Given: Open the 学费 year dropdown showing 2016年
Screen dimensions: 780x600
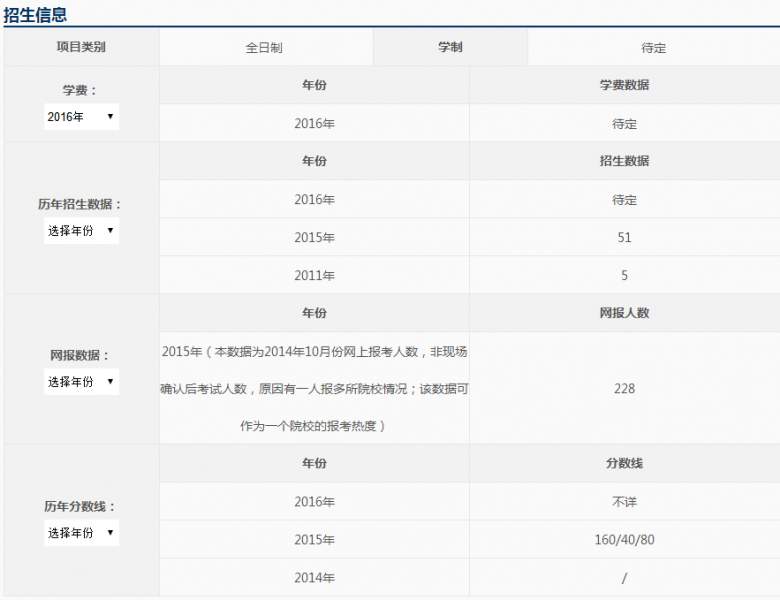Looking at the screenshot, I should click(81, 116).
